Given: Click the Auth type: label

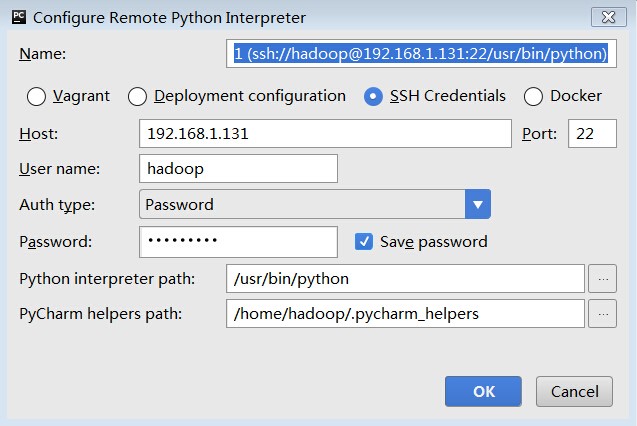Looking at the screenshot, I should click(57, 205).
